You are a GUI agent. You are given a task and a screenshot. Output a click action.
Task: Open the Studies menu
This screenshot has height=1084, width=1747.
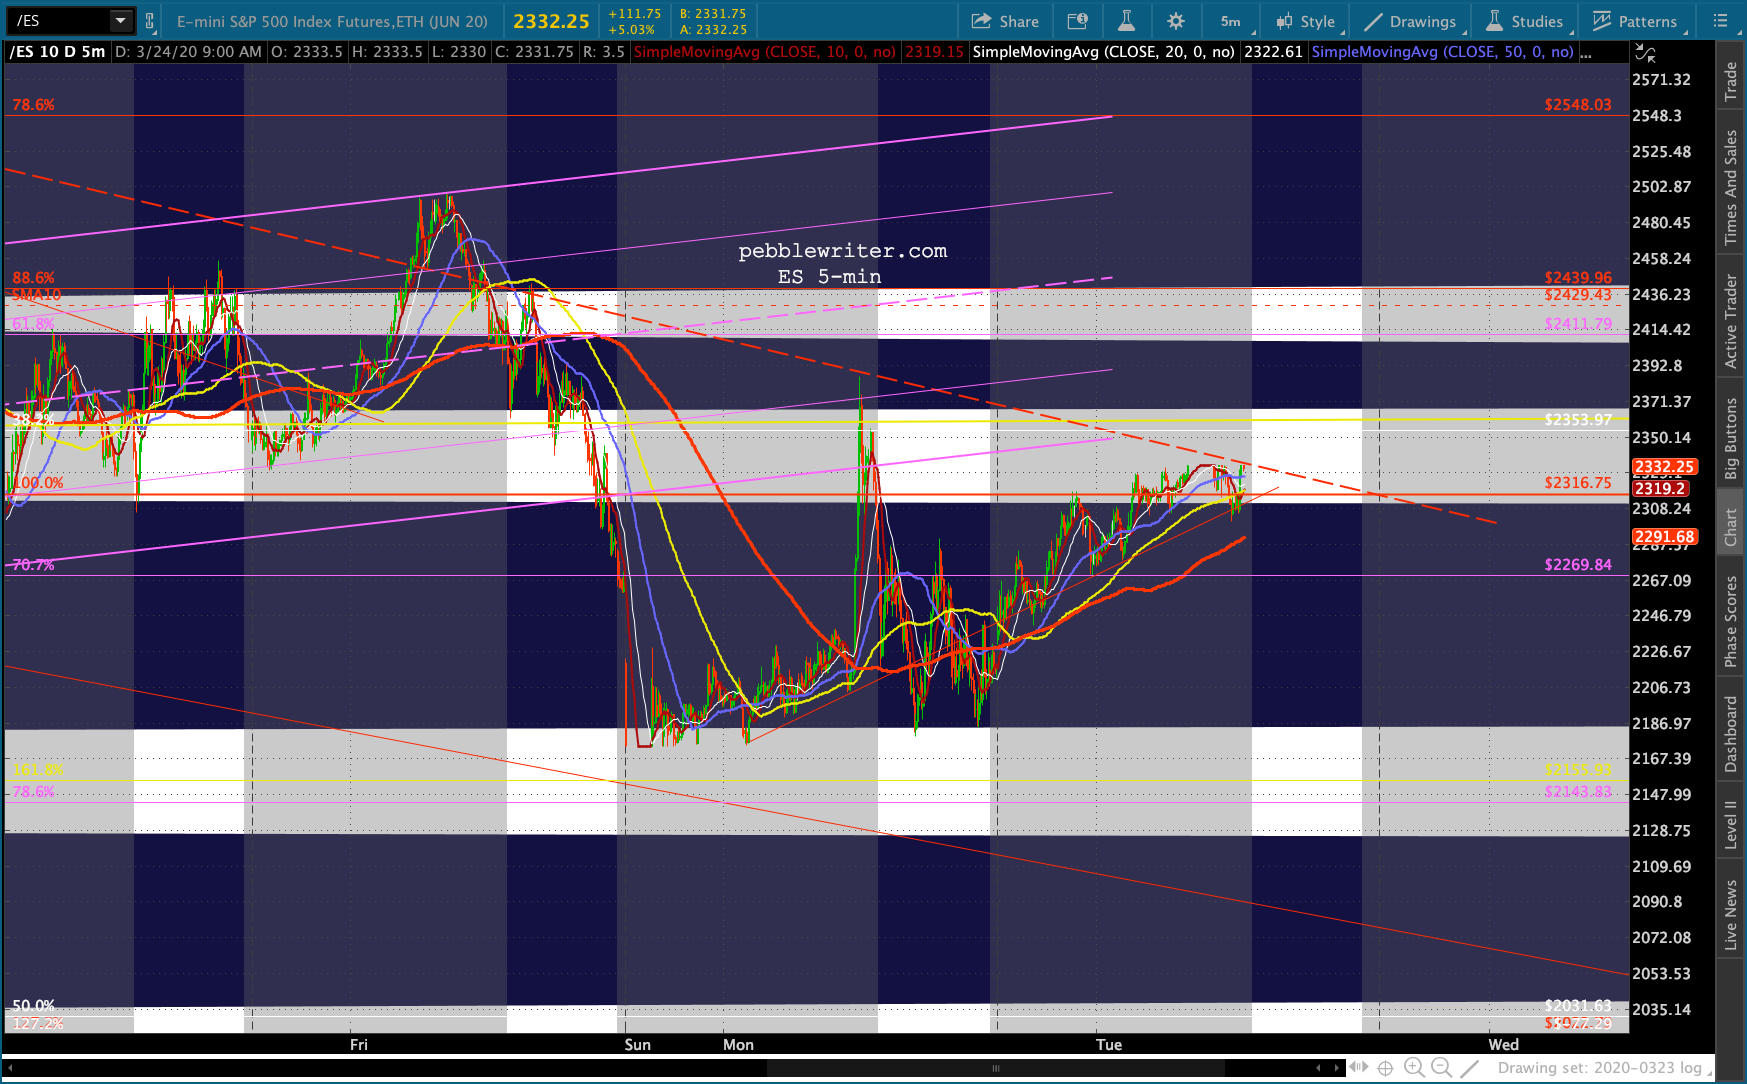[1525, 21]
